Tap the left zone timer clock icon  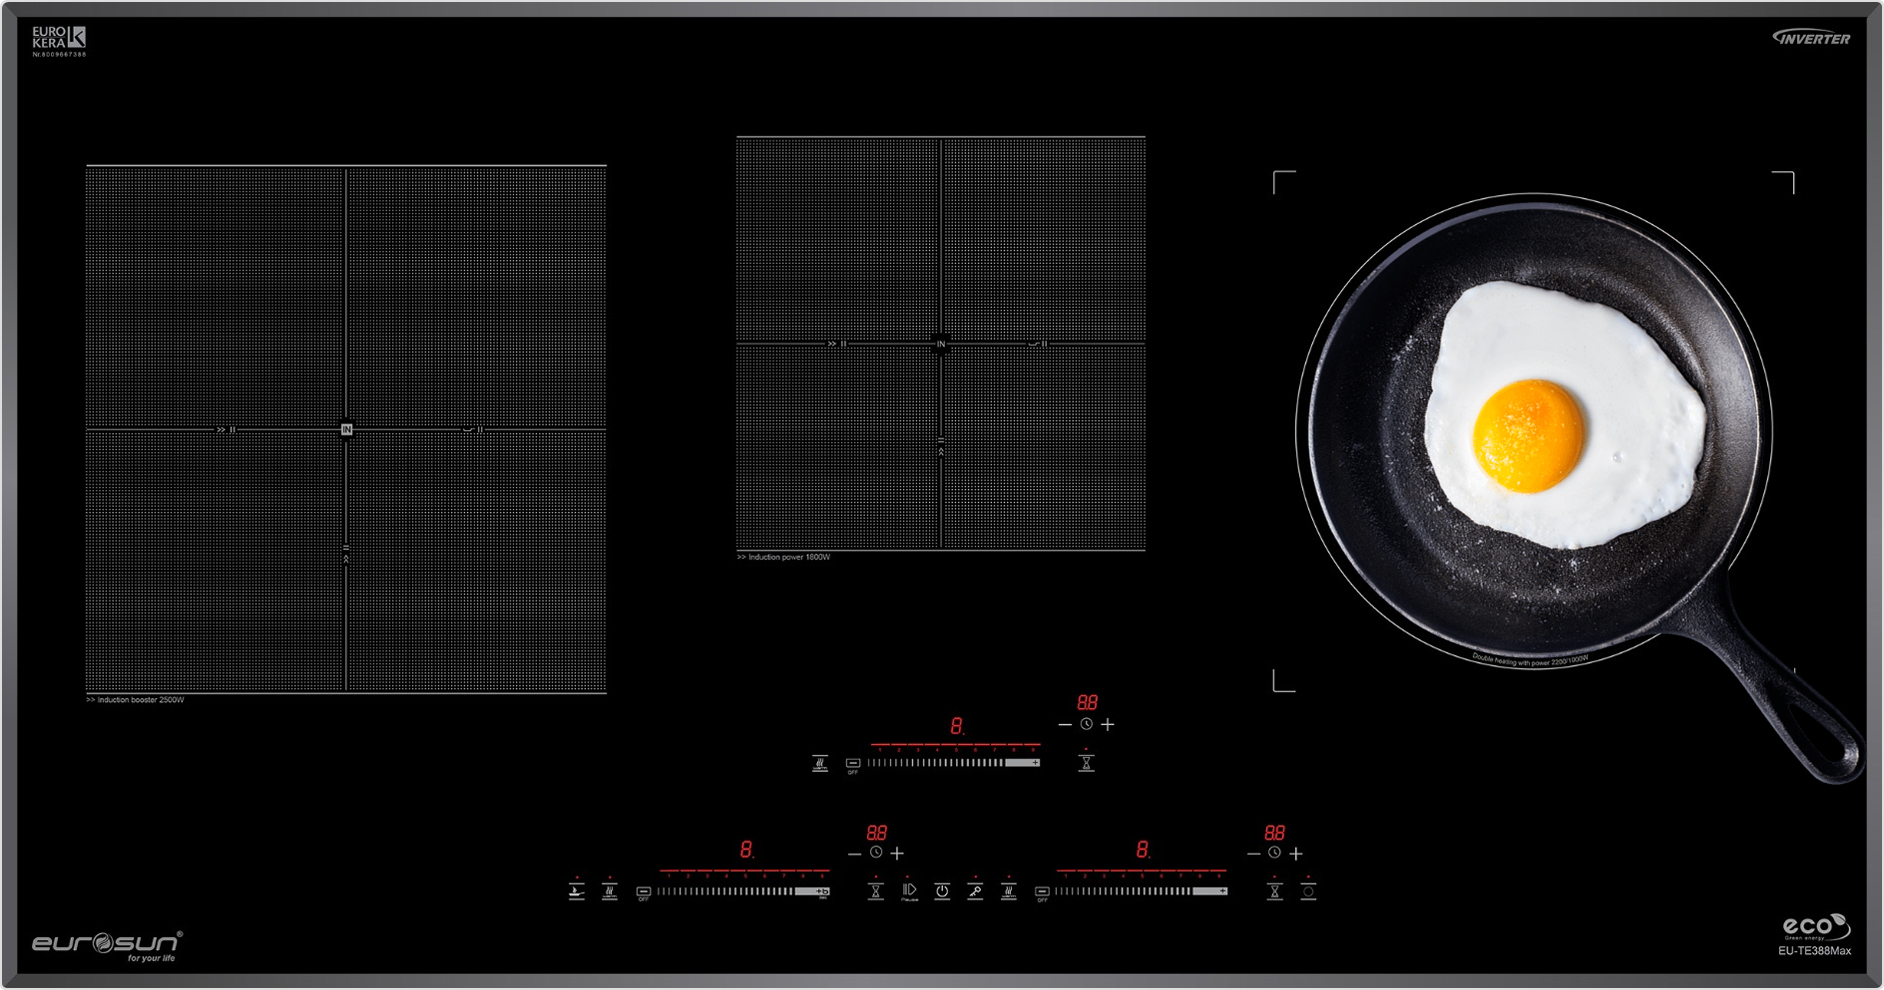pos(876,853)
